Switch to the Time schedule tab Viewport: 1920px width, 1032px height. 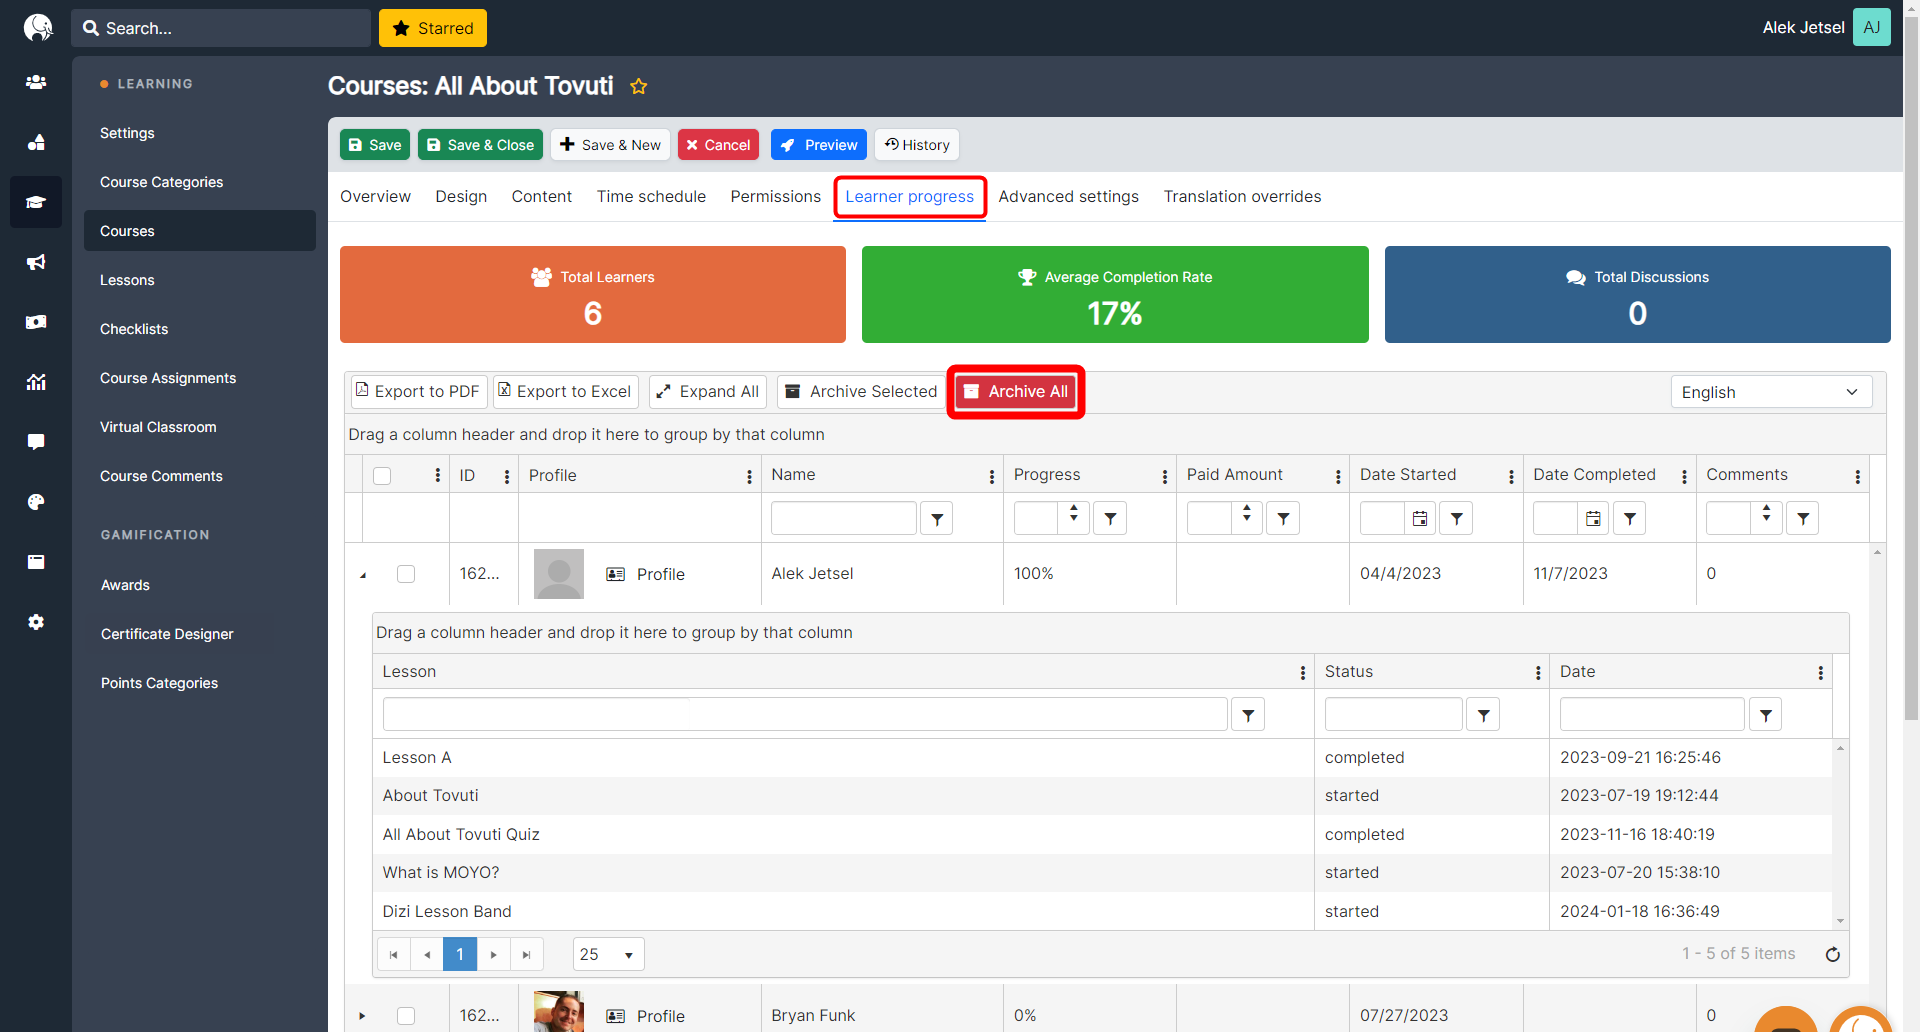[651, 197]
